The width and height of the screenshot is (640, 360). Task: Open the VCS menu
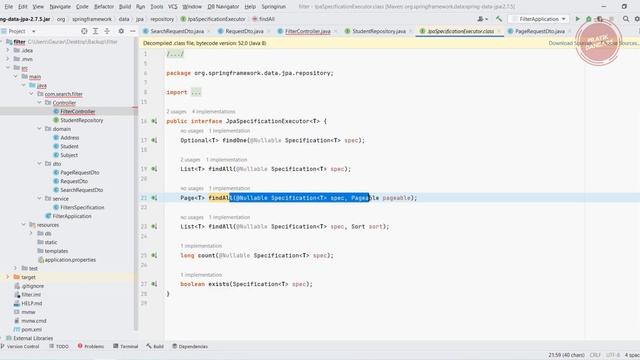point(173,7)
